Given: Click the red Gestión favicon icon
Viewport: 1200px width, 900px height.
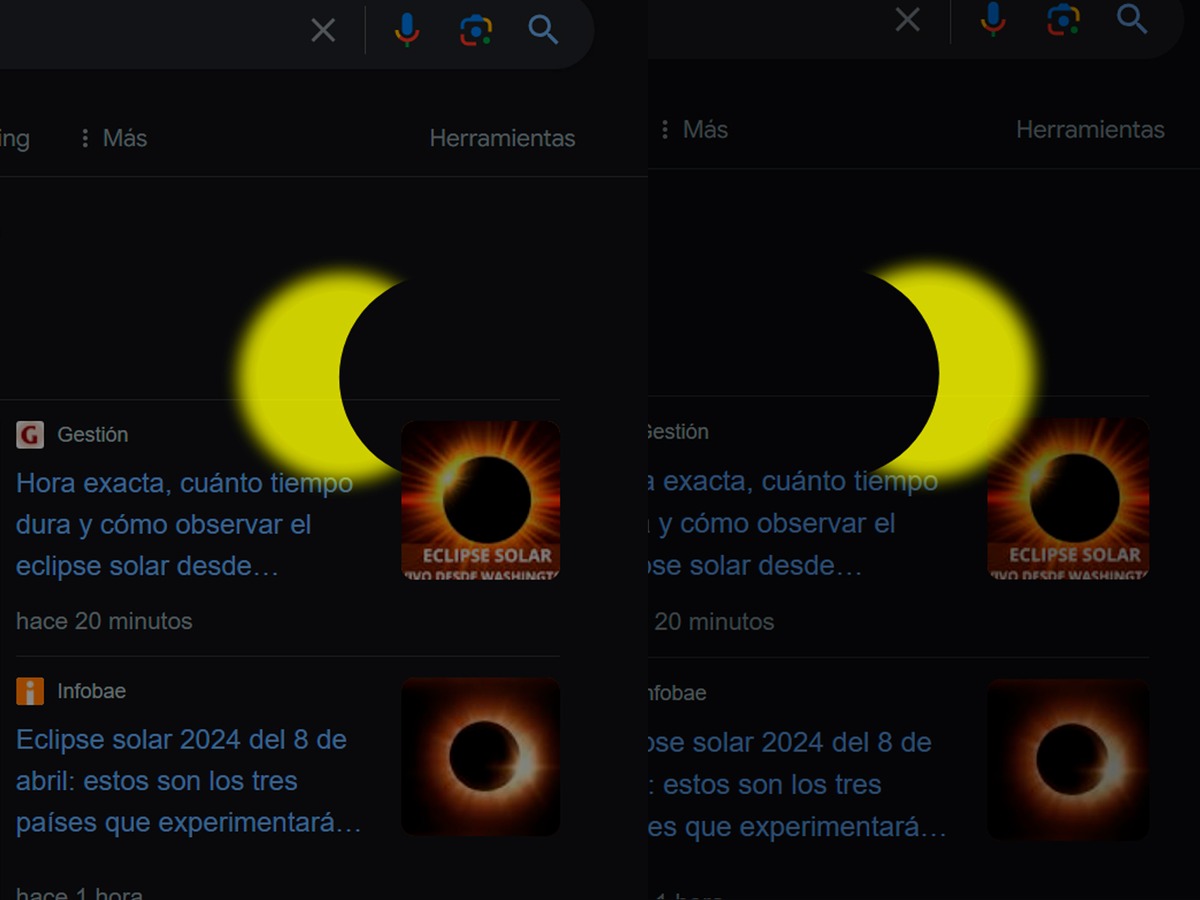Looking at the screenshot, I should click(30, 435).
